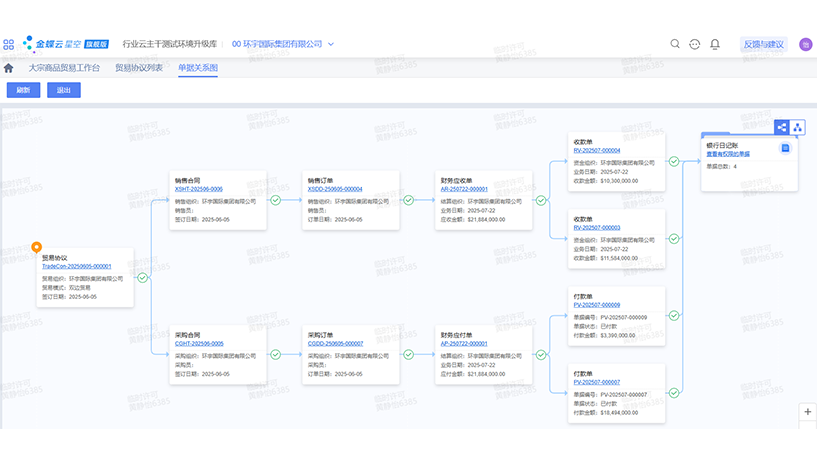The height and width of the screenshot is (459, 817).
Task: Open the TradeCon-20250605-000001 link
Action: (76, 267)
